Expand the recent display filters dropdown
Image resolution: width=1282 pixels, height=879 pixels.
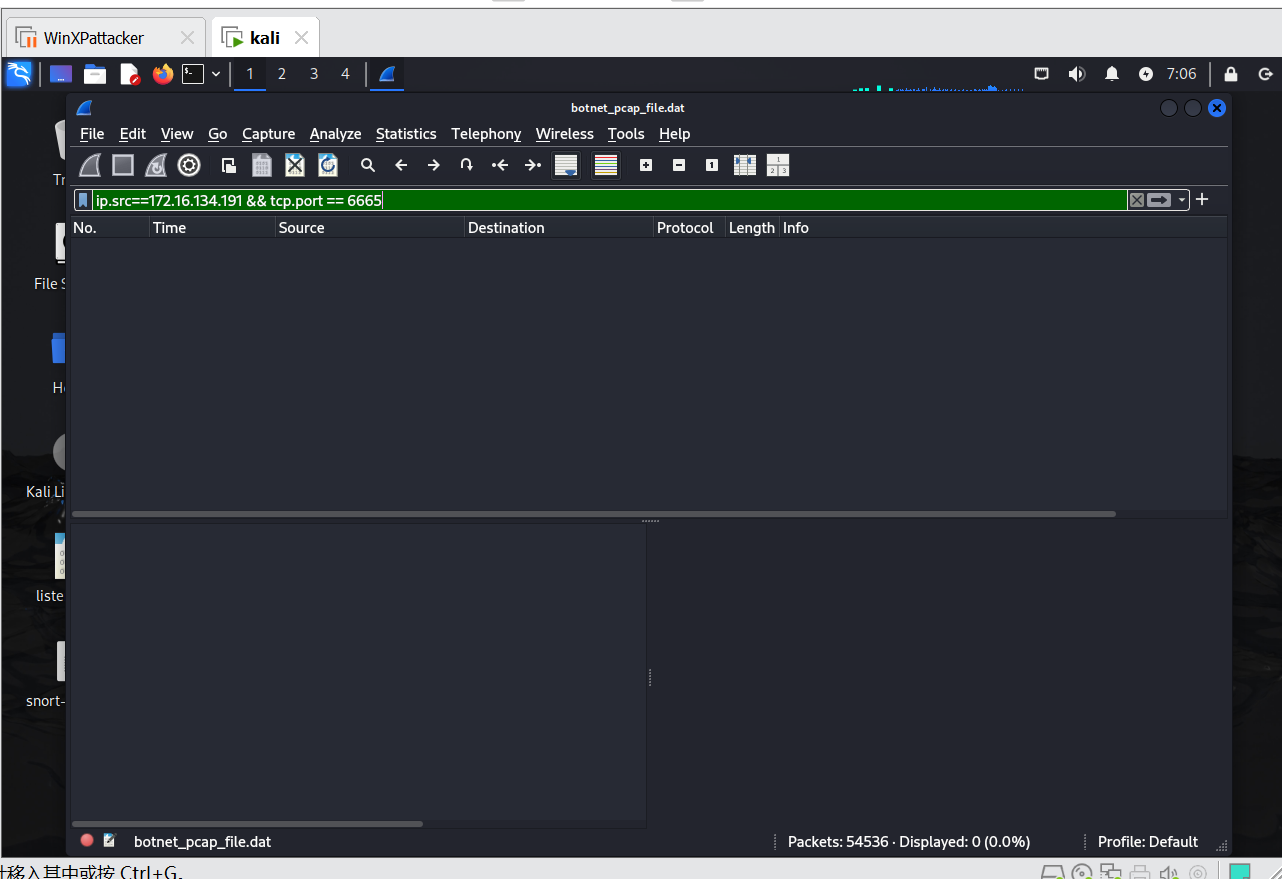(x=1182, y=200)
